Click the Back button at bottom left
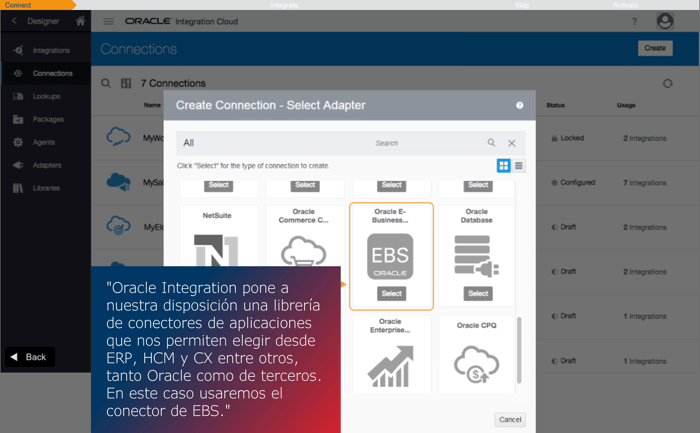Screen dimensions: 700x433 pos(30,357)
